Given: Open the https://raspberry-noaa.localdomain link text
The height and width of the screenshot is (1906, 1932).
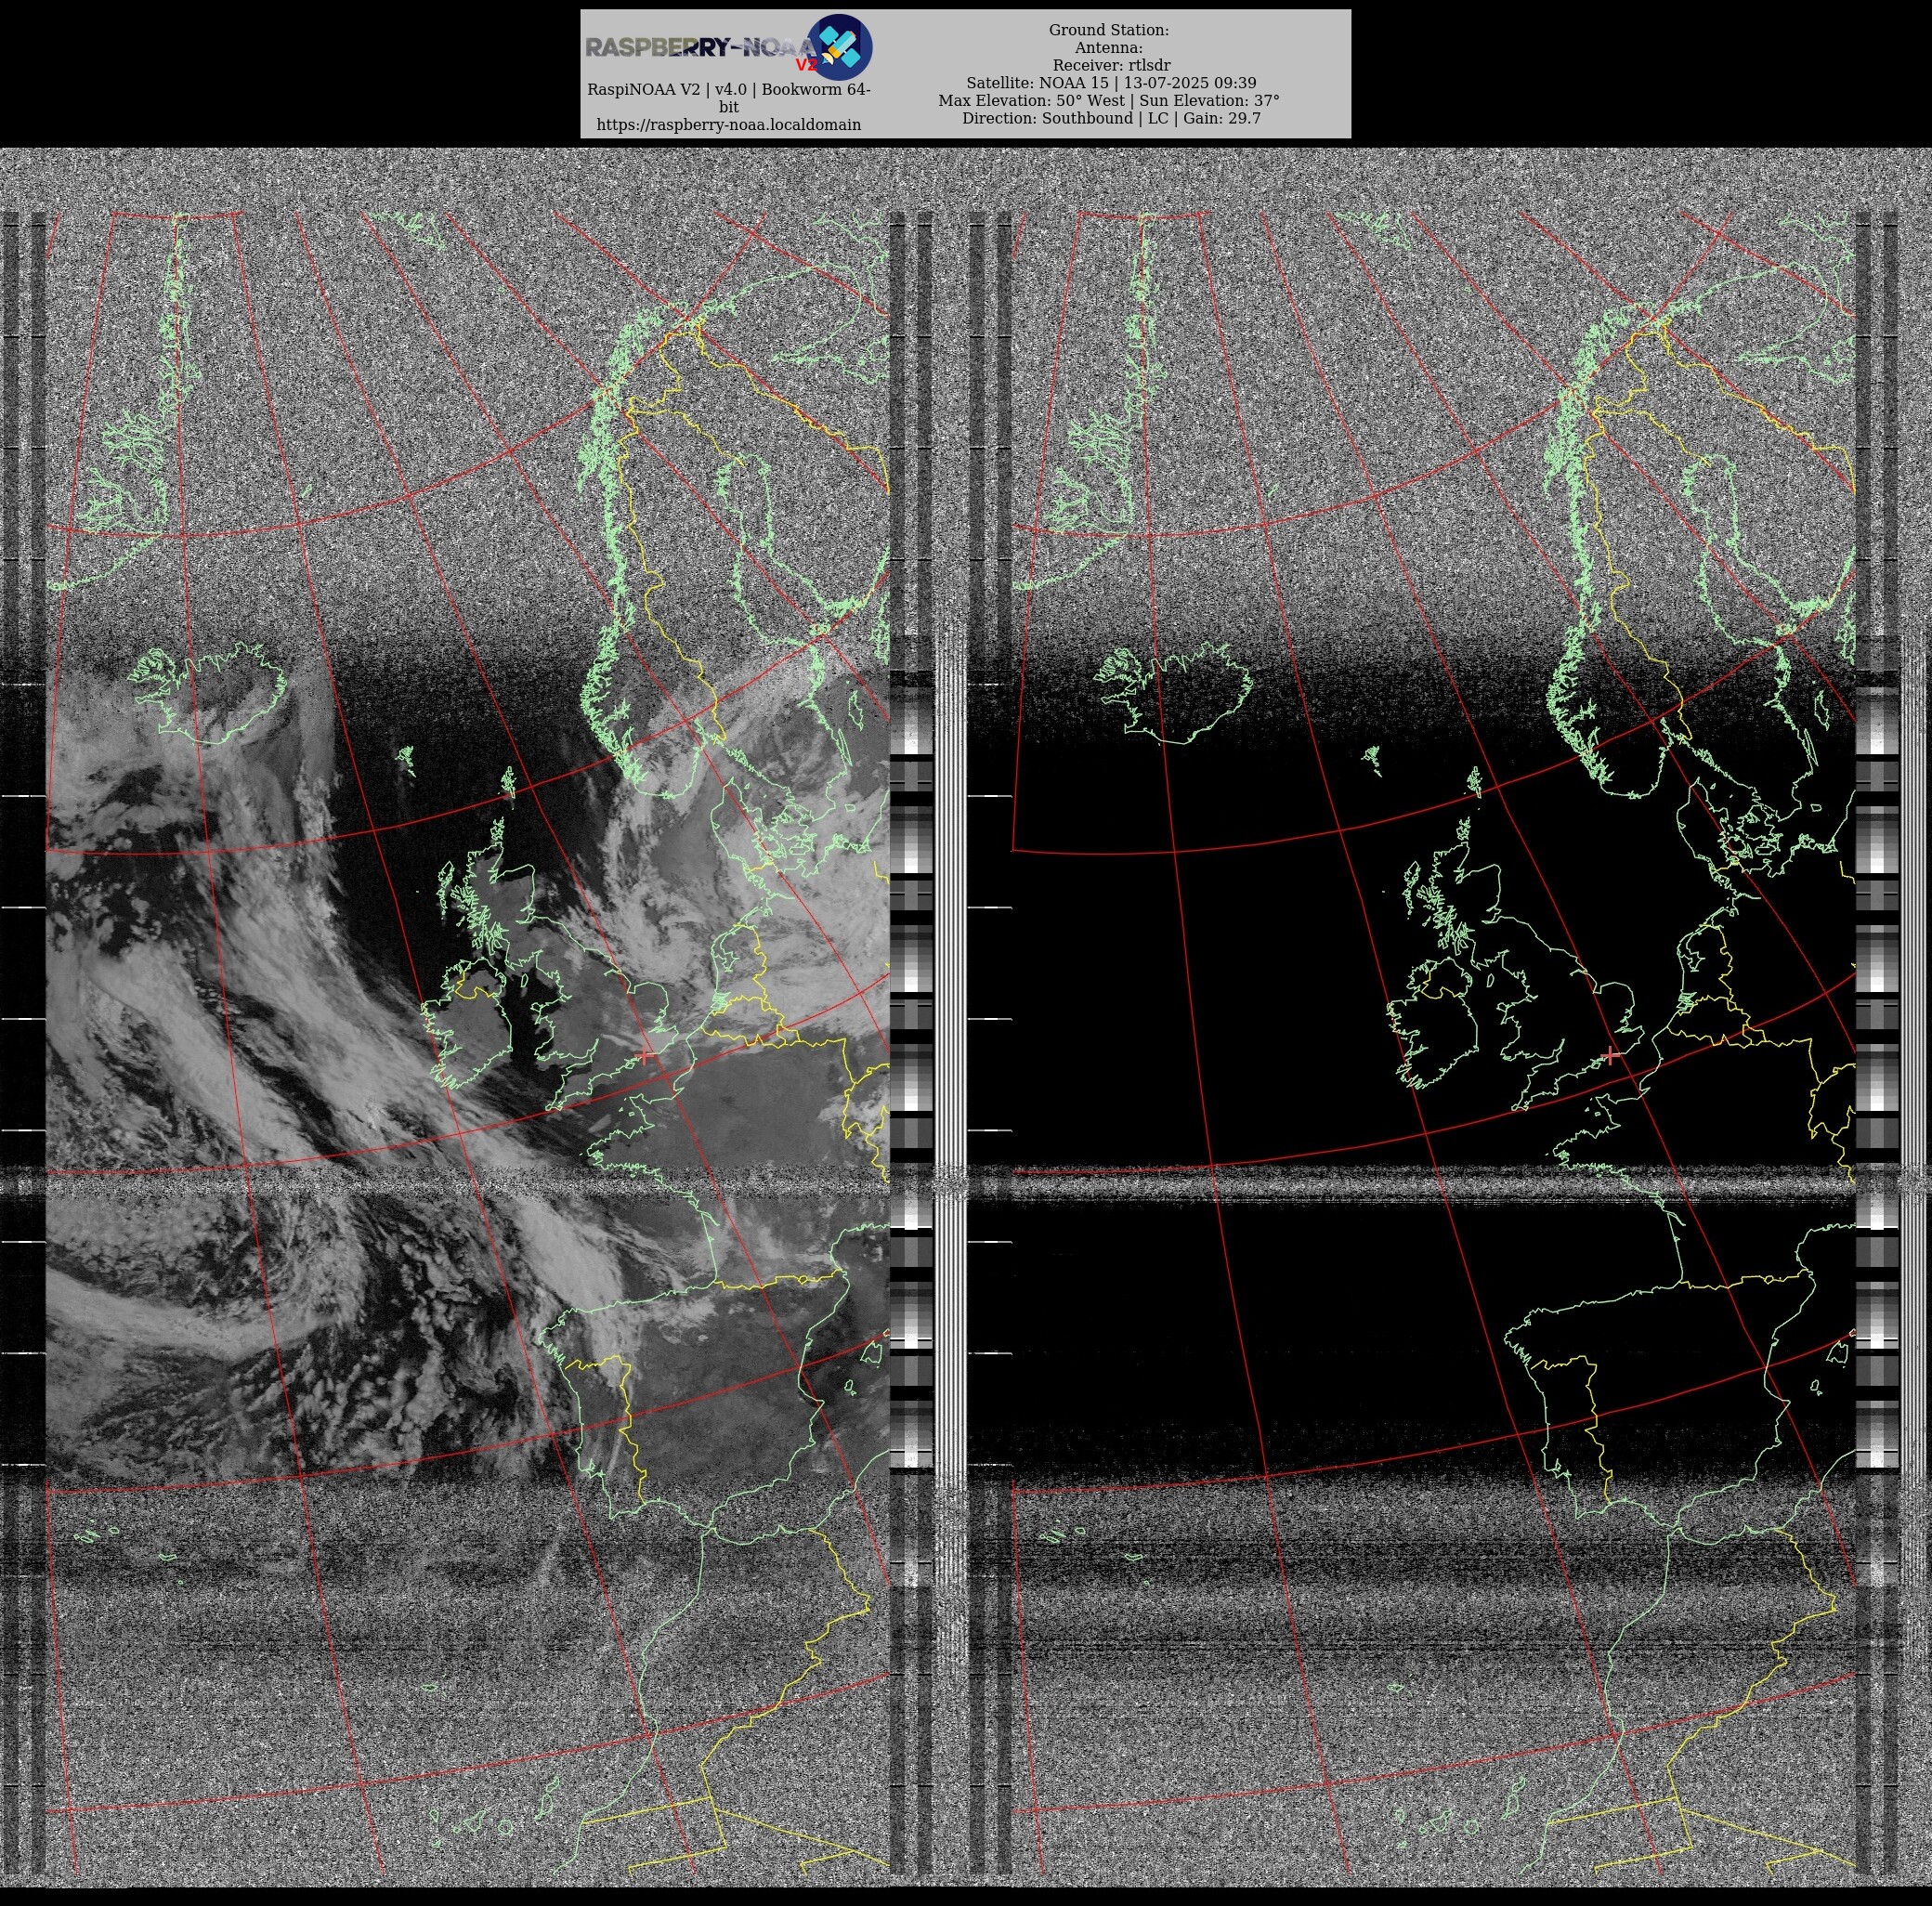Looking at the screenshot, I should (728, 125).
